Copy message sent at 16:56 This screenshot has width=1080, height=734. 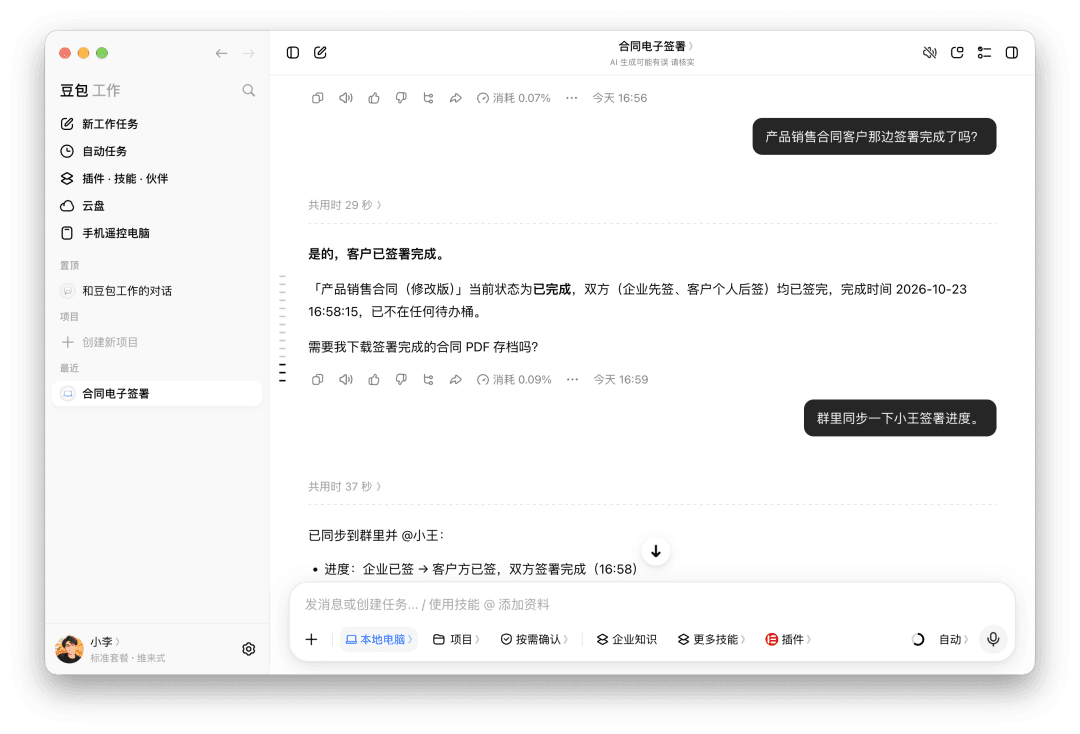pos(318,98)
